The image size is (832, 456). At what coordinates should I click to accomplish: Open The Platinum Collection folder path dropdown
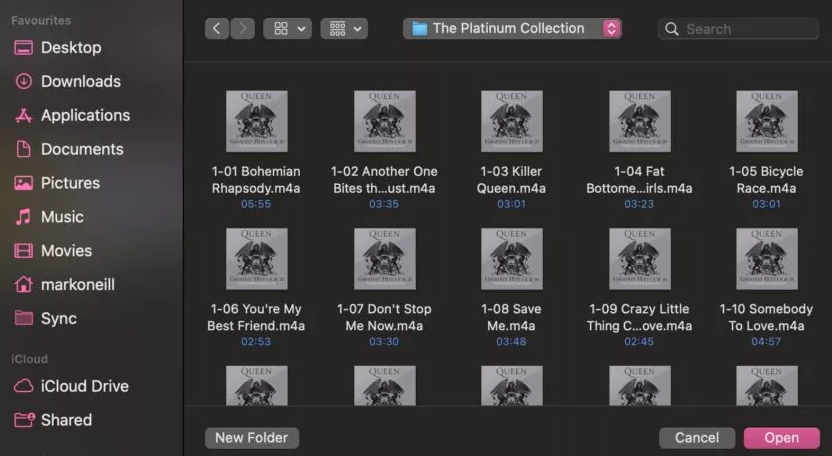[x=512, y=29]
